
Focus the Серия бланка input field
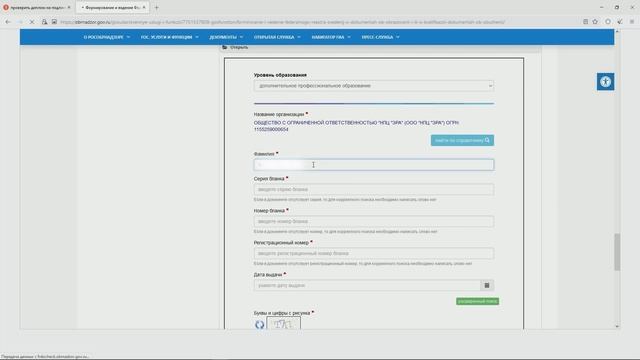coord(373,189)
